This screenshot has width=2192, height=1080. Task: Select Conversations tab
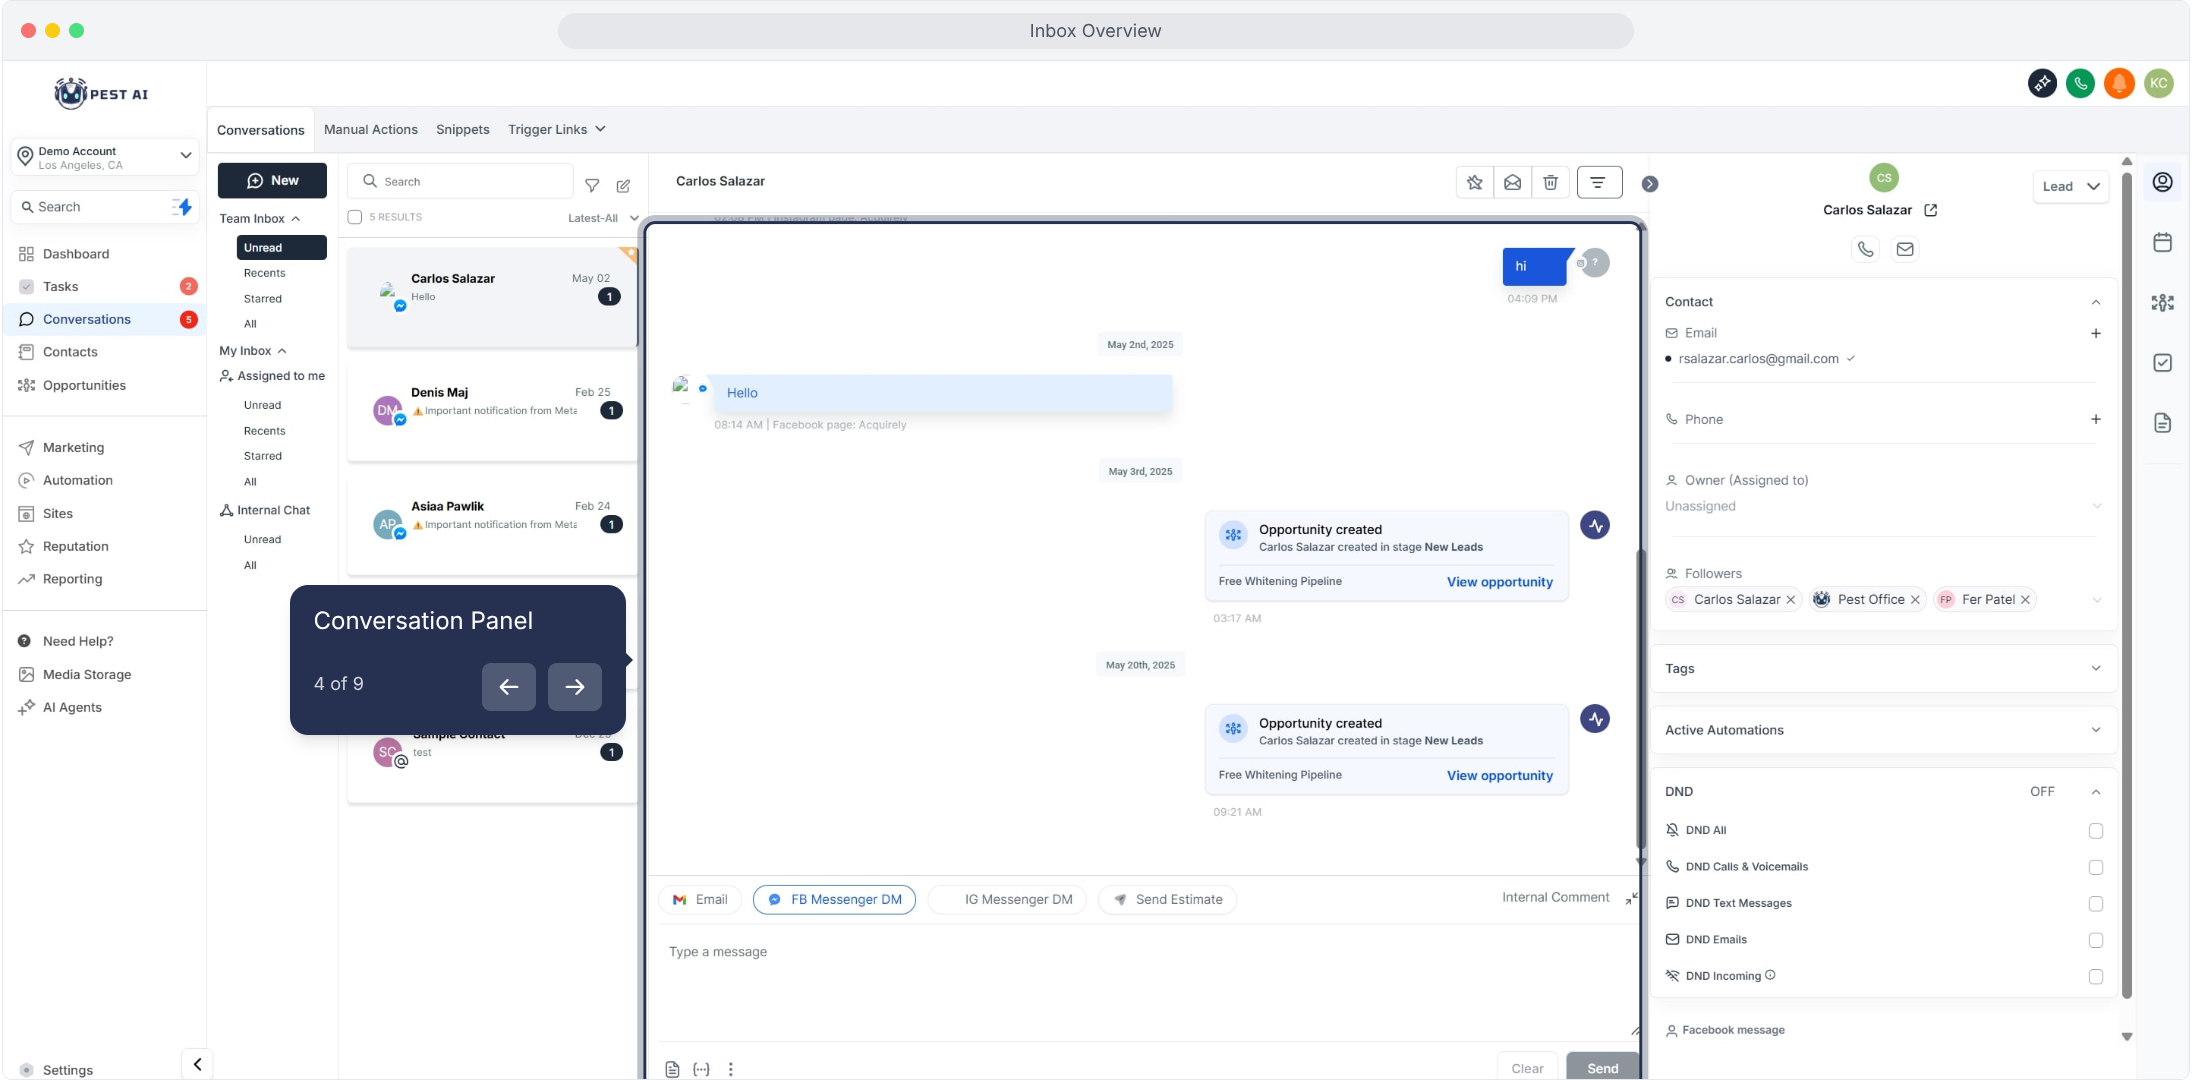(x=260, y=130)
